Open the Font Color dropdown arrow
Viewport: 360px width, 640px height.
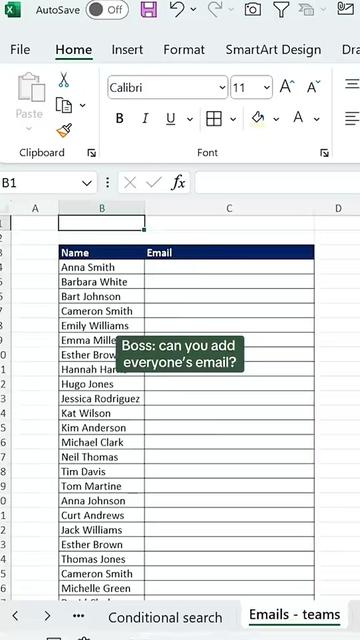point(317,119)
